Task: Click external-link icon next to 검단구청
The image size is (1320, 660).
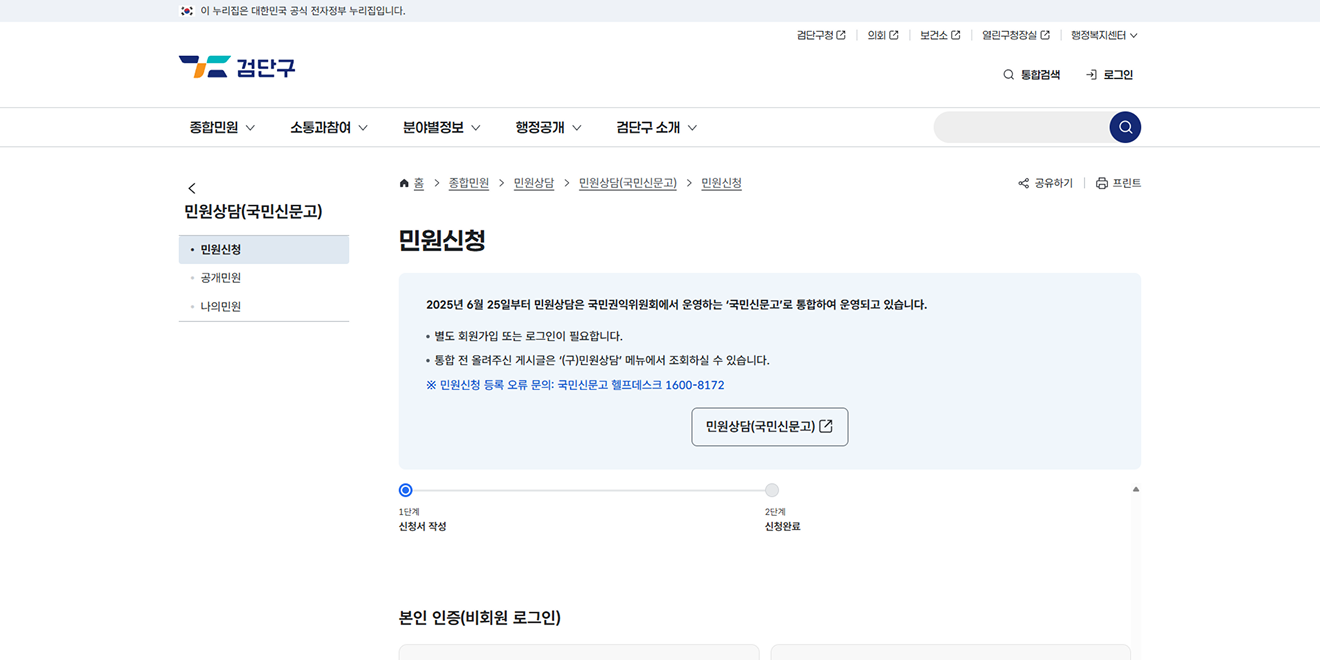Action: pyautogui.click(x=841, y=35)
